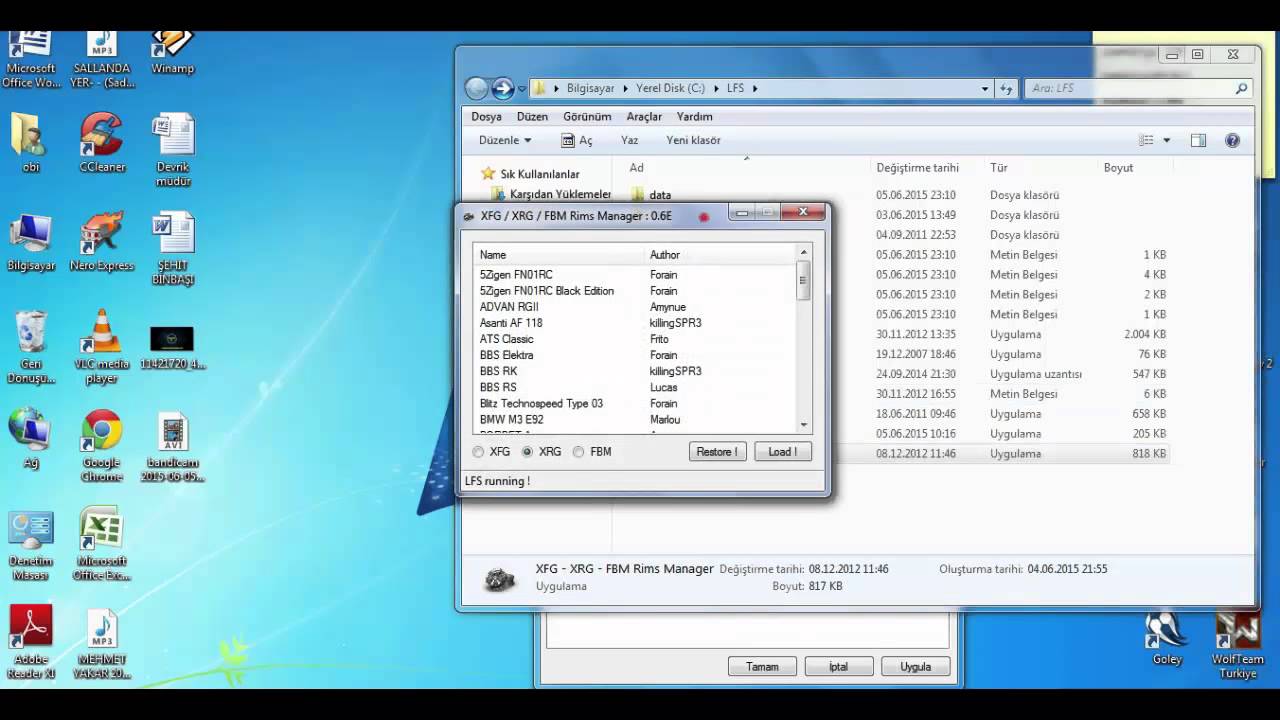Select Blitz Technospeed Type 03 rim
1280x720 pixels.
tap(541, 403)
